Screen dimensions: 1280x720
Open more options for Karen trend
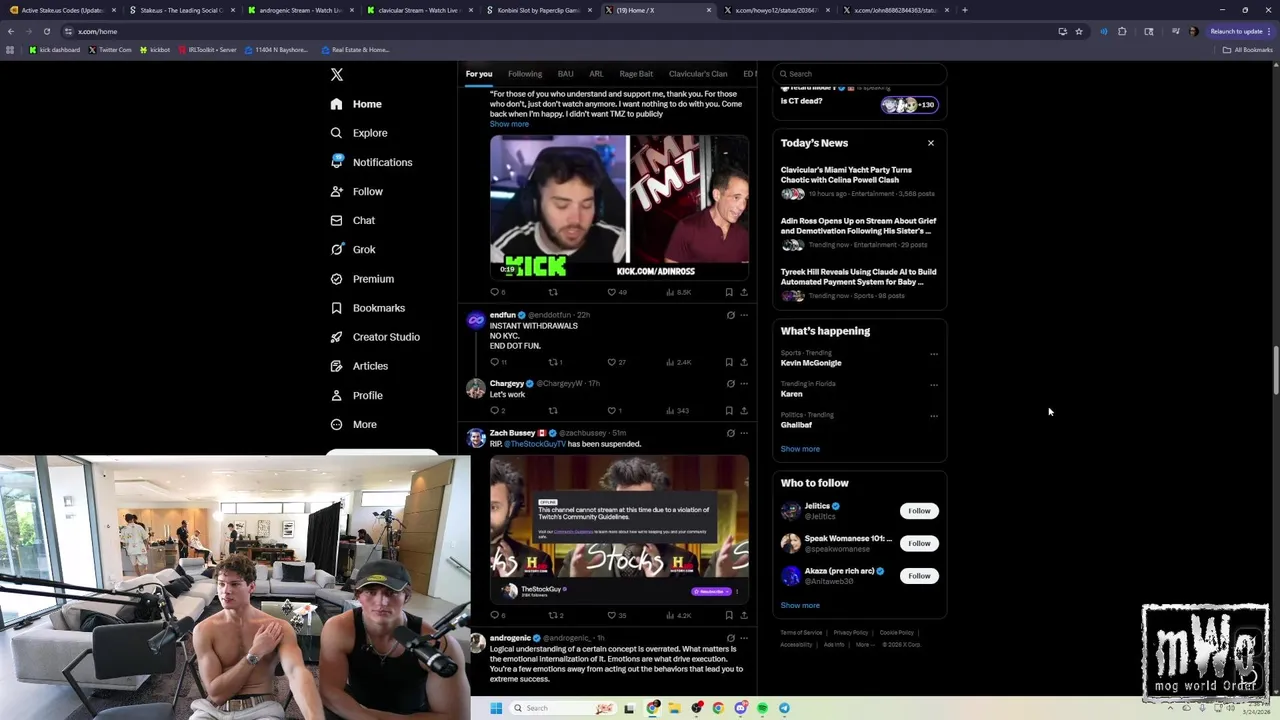point(934,385)
